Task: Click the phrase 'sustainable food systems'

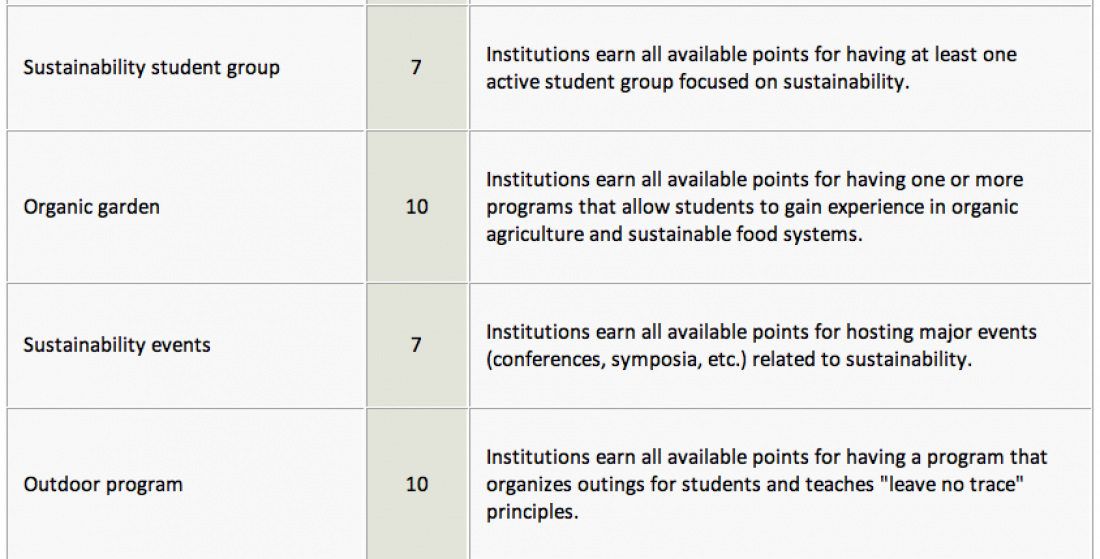Action: (744, 234)
